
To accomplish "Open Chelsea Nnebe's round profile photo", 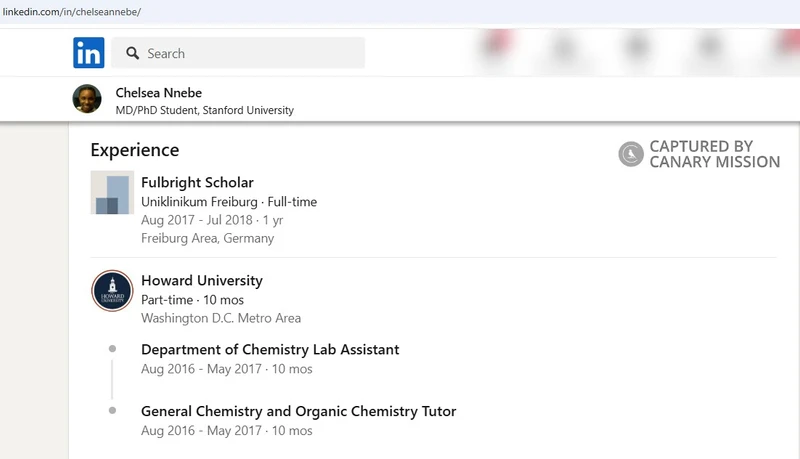I will coord(87,98).
